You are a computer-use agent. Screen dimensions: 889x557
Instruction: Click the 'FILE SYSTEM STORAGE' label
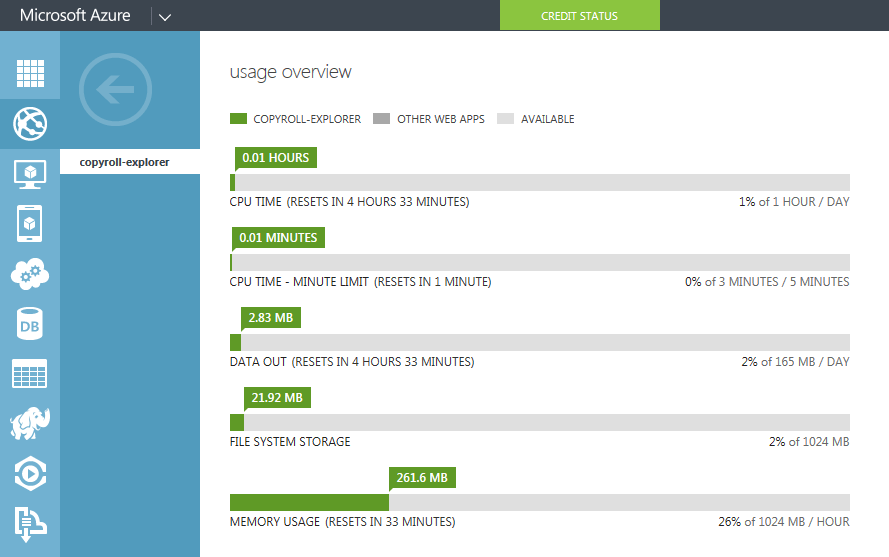click(290, 442)
